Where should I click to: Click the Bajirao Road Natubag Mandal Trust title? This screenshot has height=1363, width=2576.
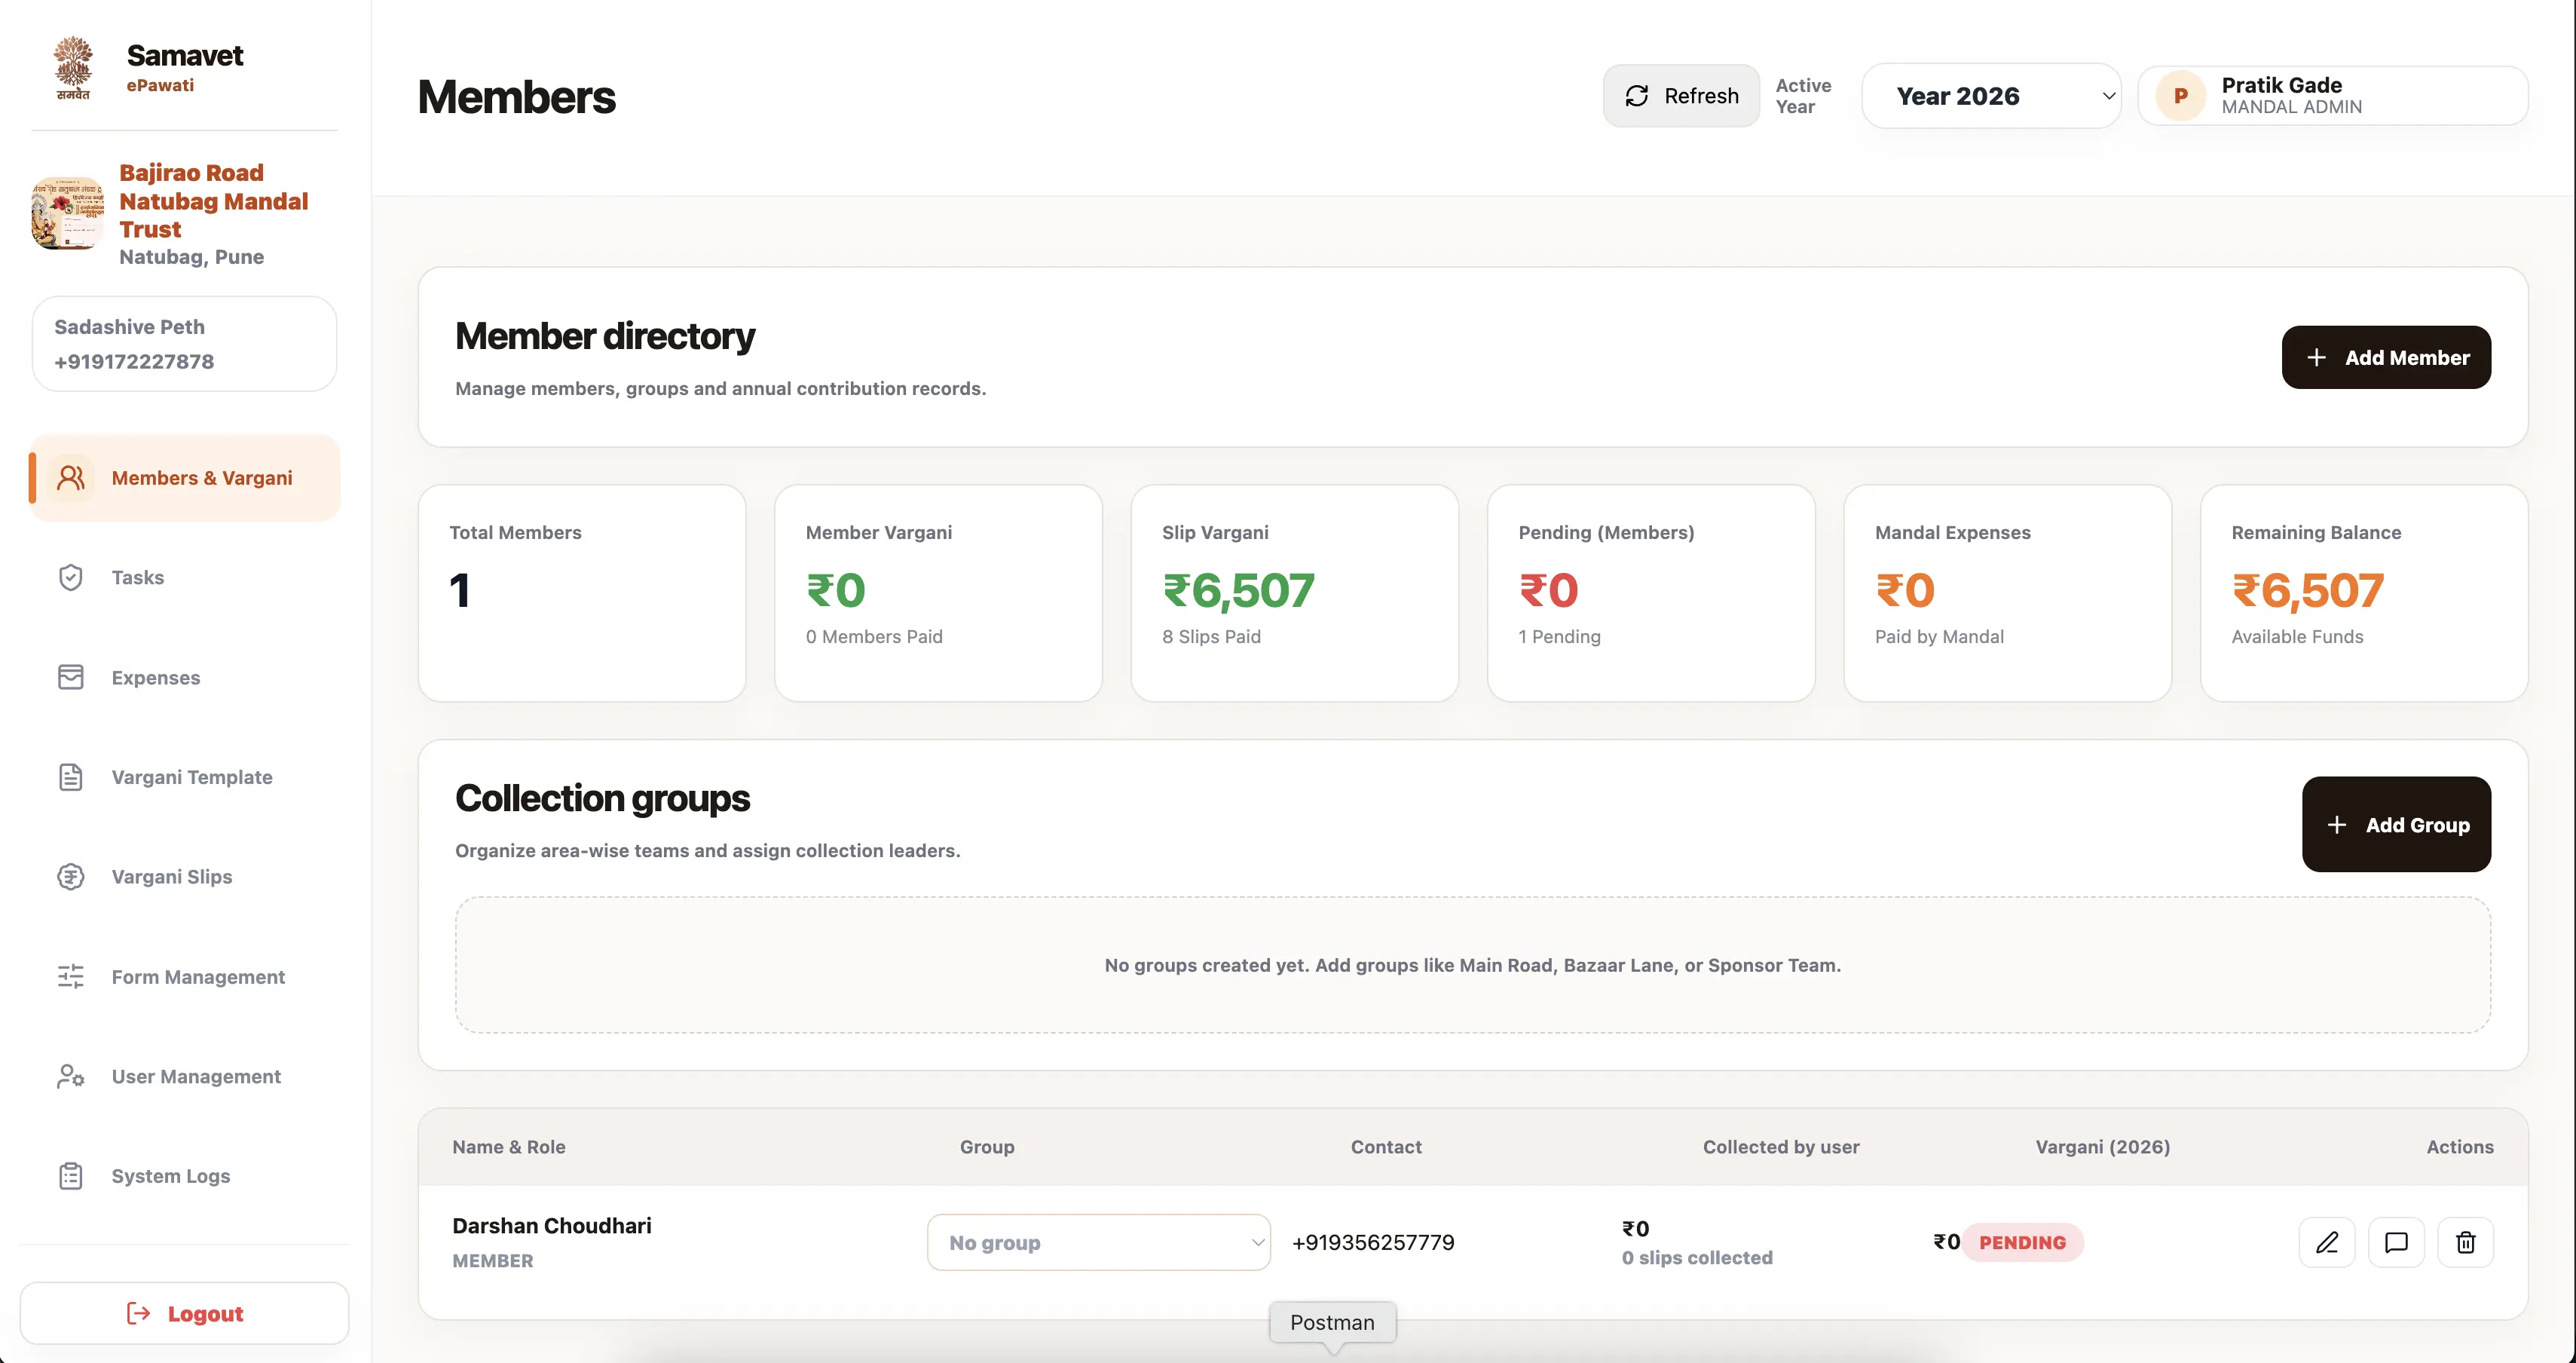pyautogui.click(x=213, y=201)
